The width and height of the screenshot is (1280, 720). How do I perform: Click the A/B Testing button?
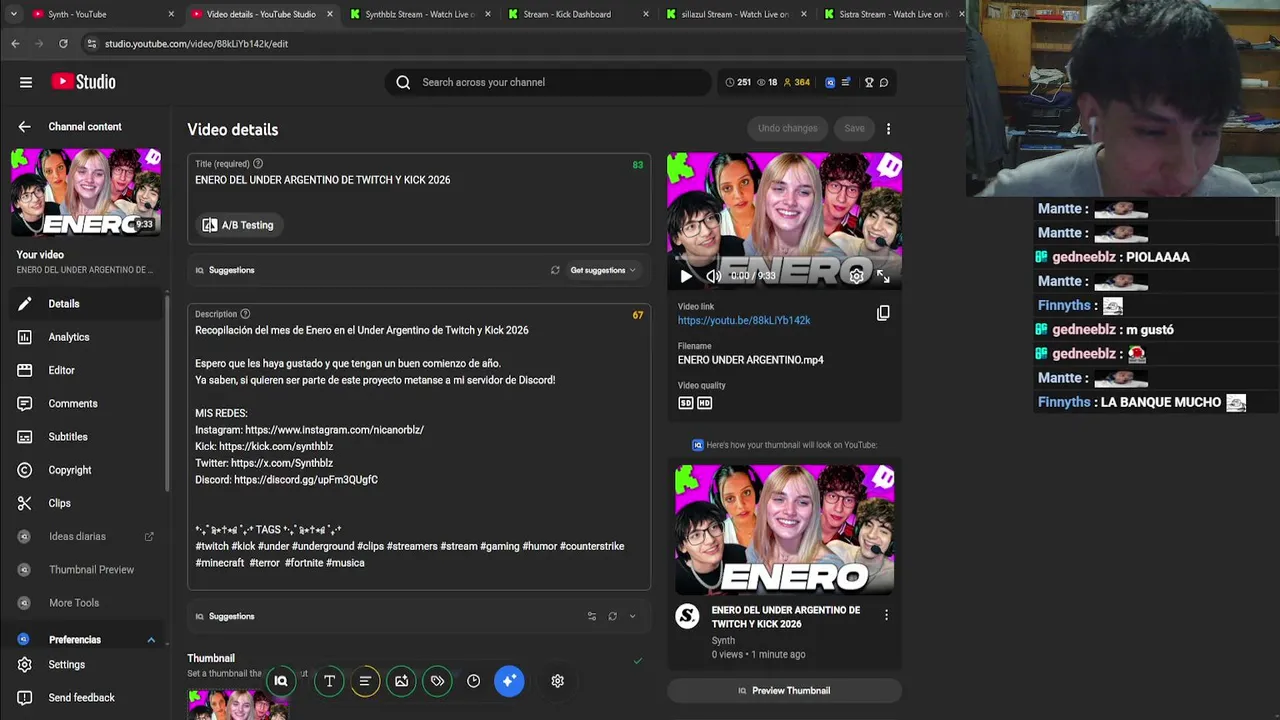coord(238,225)
